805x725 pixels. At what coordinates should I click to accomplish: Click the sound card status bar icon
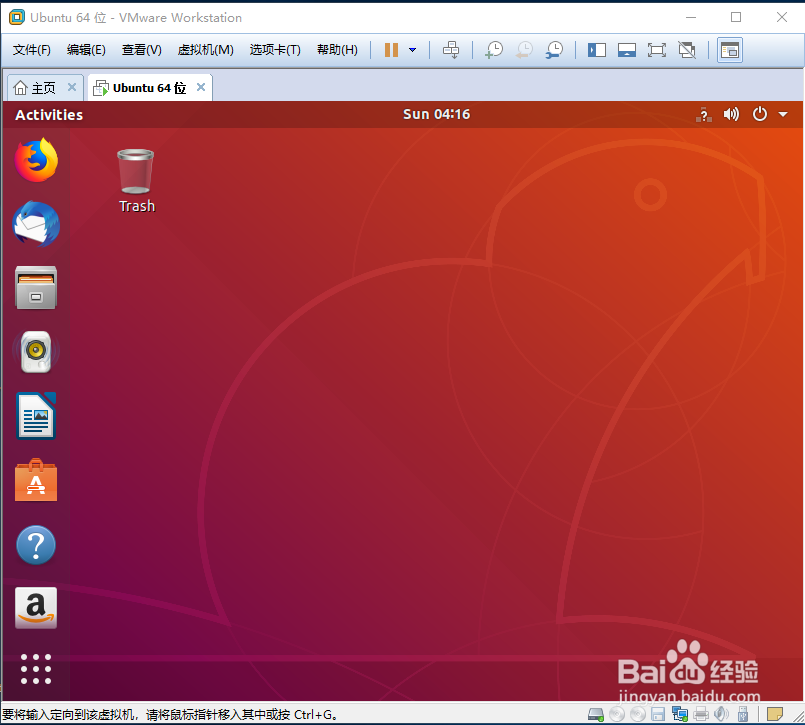point(721,714)
